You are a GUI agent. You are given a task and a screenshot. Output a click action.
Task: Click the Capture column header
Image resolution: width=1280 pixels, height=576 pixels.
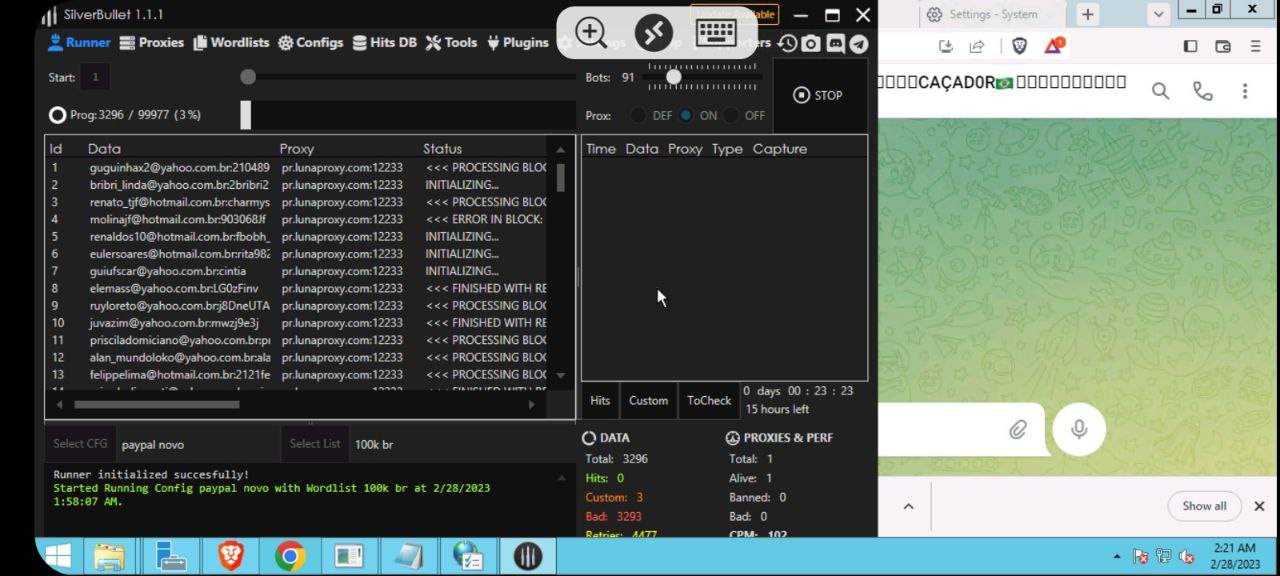(780, 149)
